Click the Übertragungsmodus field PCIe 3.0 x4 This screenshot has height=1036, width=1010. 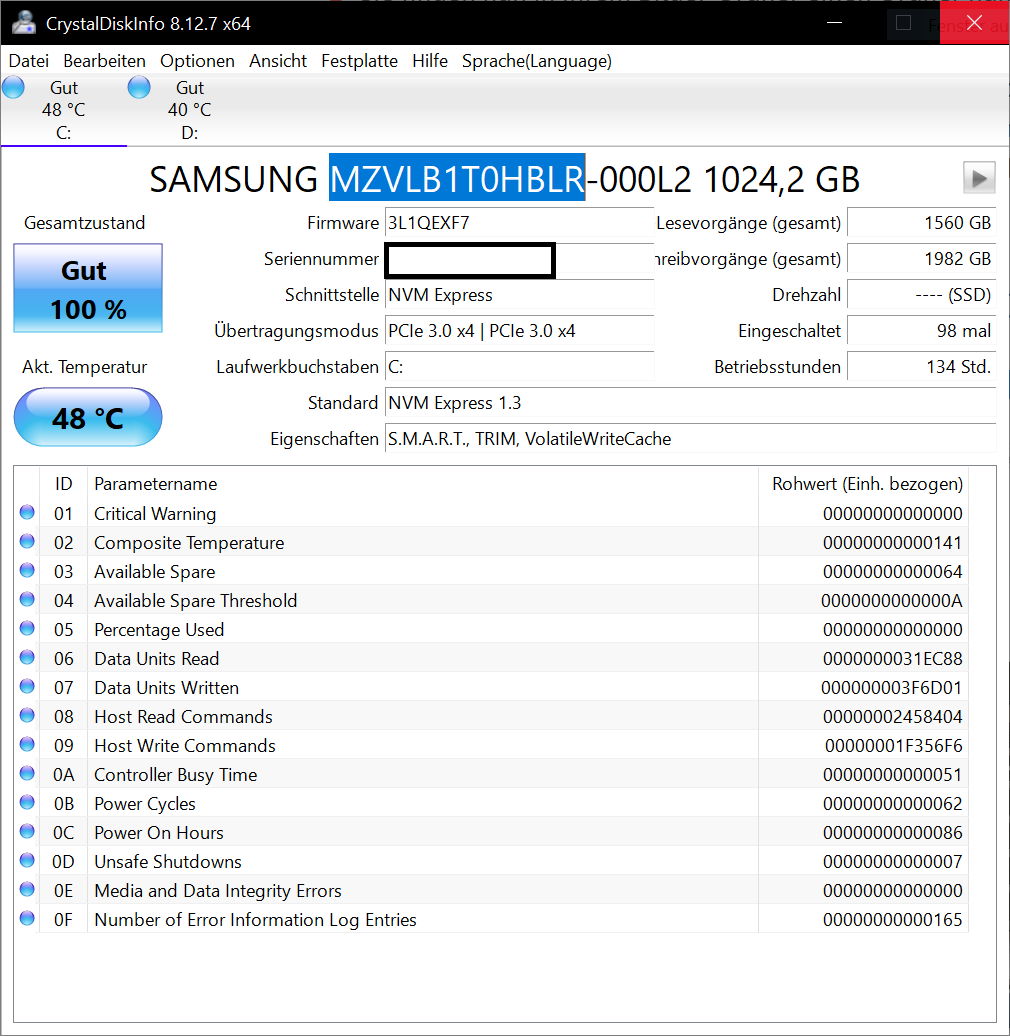coord(519,330)
